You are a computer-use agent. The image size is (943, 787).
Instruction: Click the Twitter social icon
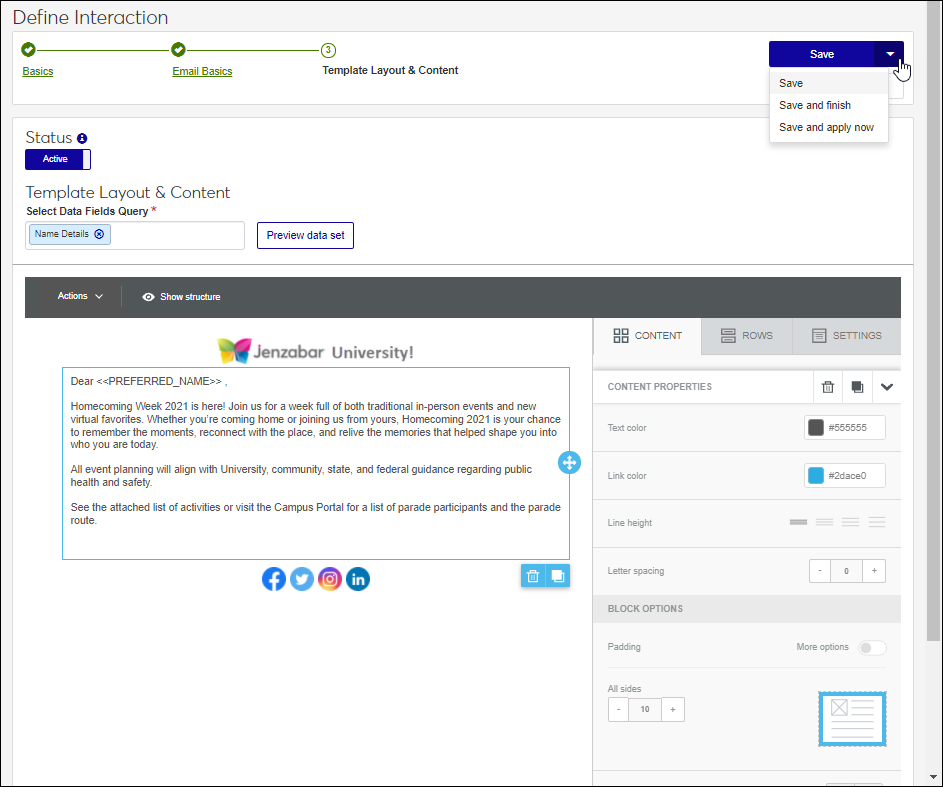click(x=302, y=579)
